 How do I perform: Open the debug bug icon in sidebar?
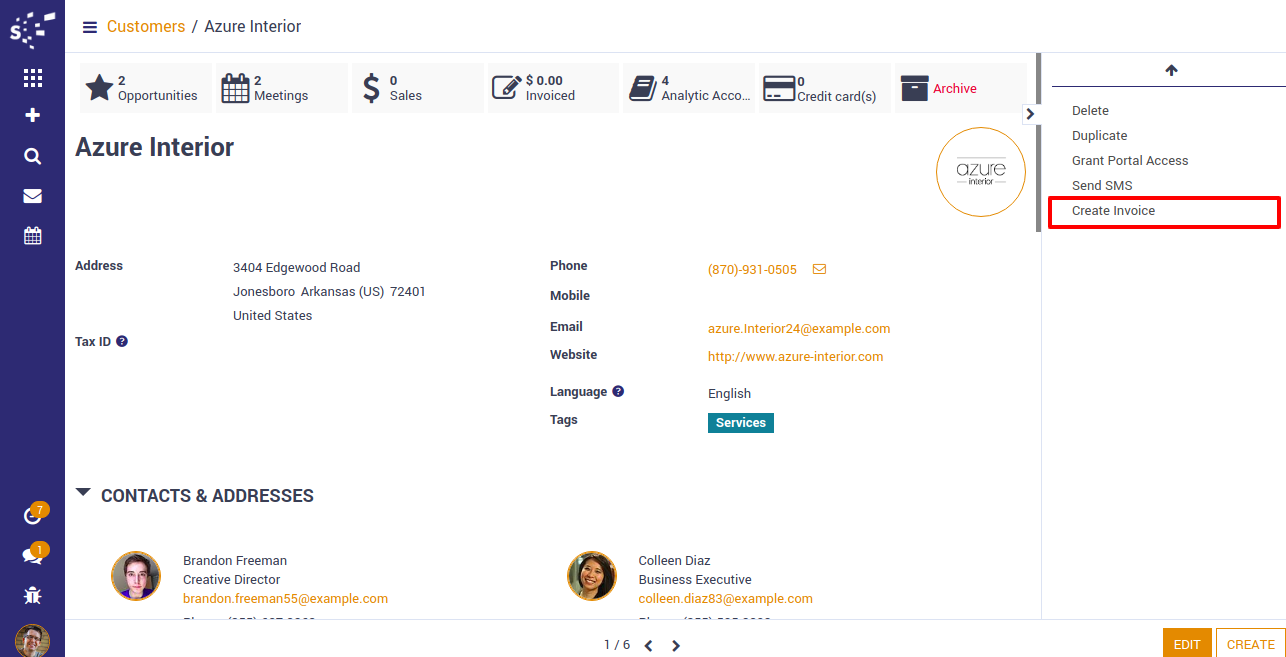(x=32, y=596)
